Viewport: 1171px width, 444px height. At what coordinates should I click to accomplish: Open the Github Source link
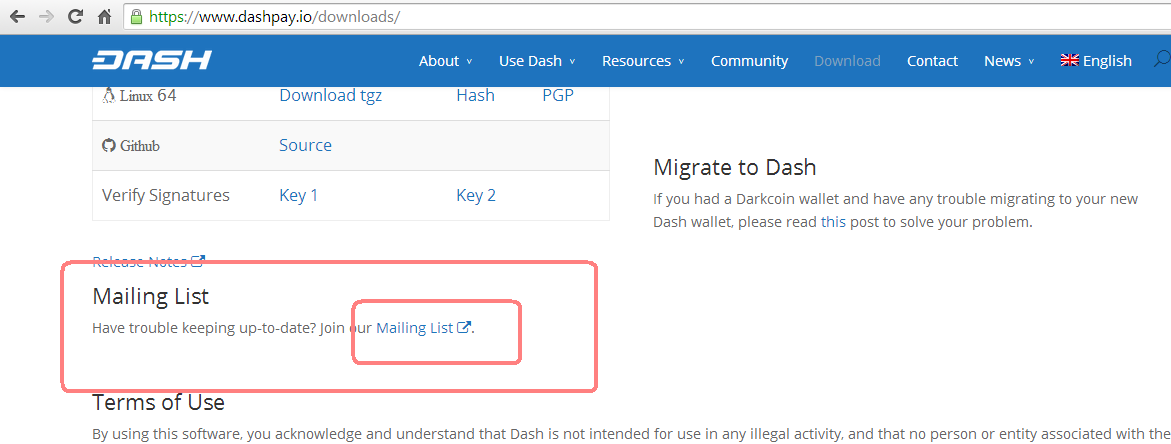305,146
